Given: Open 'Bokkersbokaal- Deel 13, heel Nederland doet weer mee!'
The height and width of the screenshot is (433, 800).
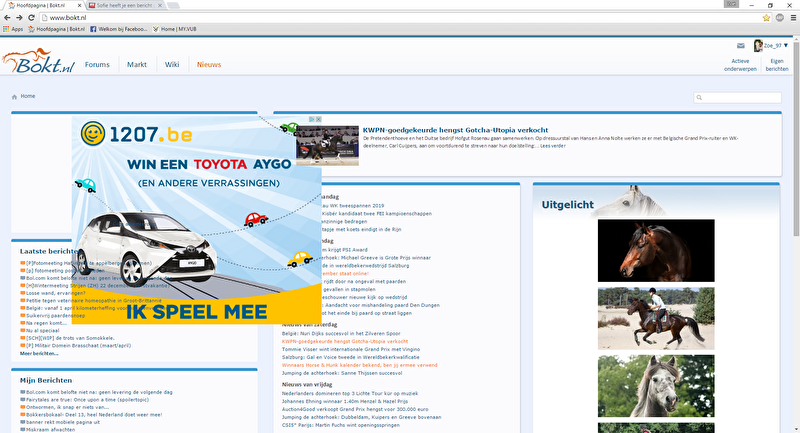Looking at the screenshot, I should [94, 415].
